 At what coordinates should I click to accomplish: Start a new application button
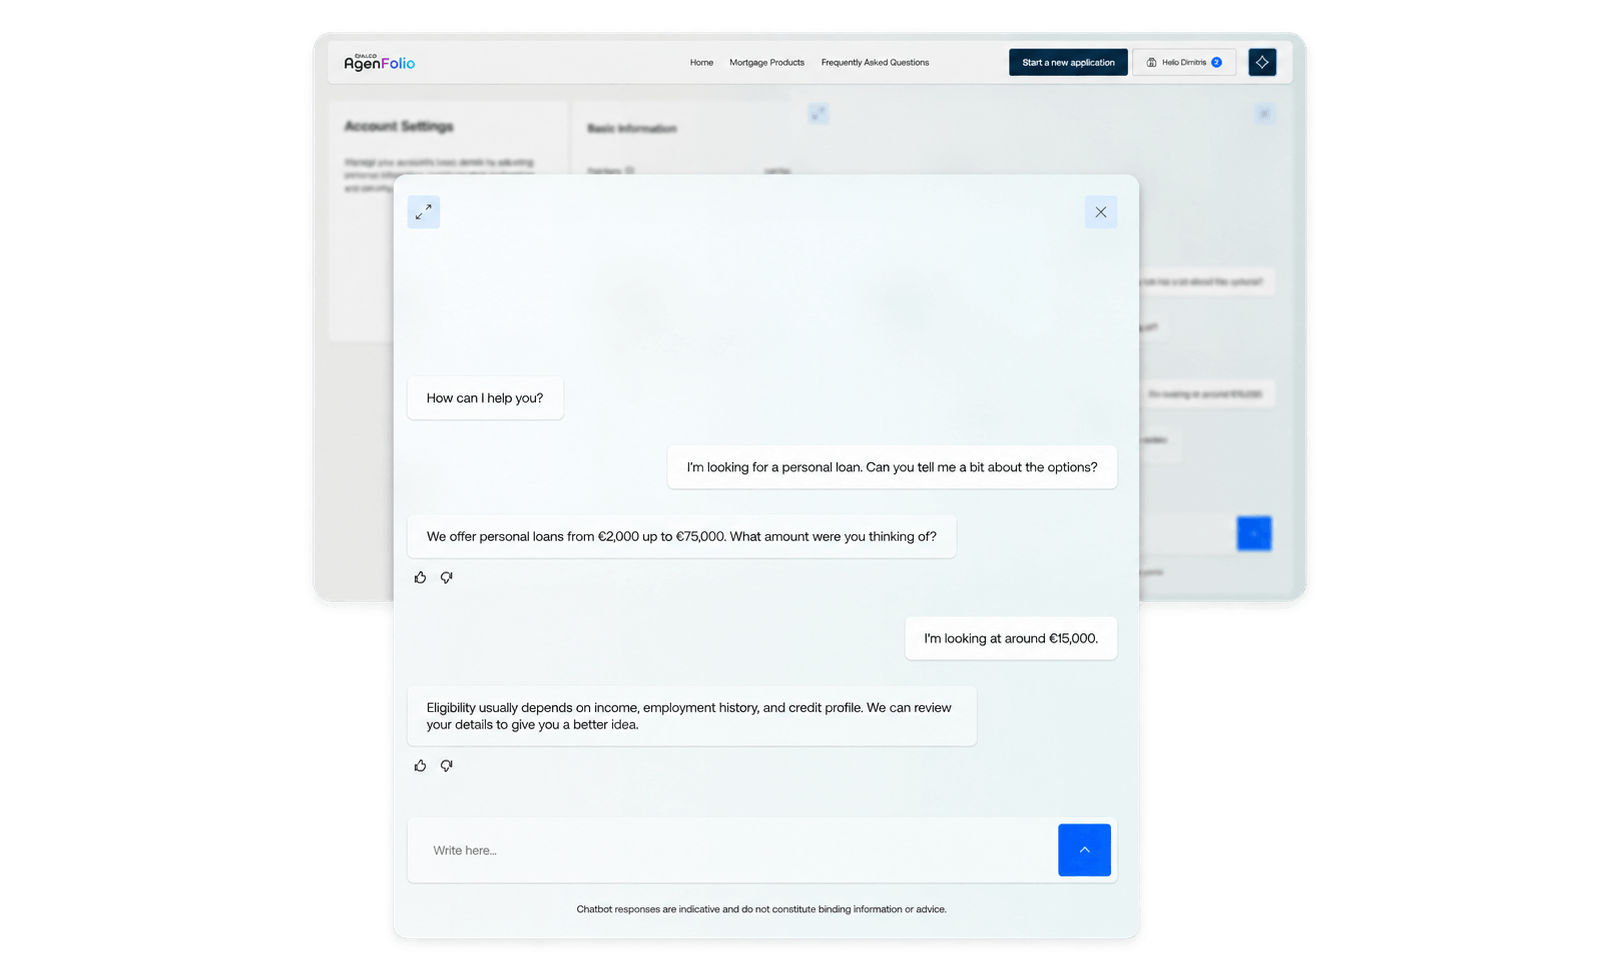coord(1068,62)
